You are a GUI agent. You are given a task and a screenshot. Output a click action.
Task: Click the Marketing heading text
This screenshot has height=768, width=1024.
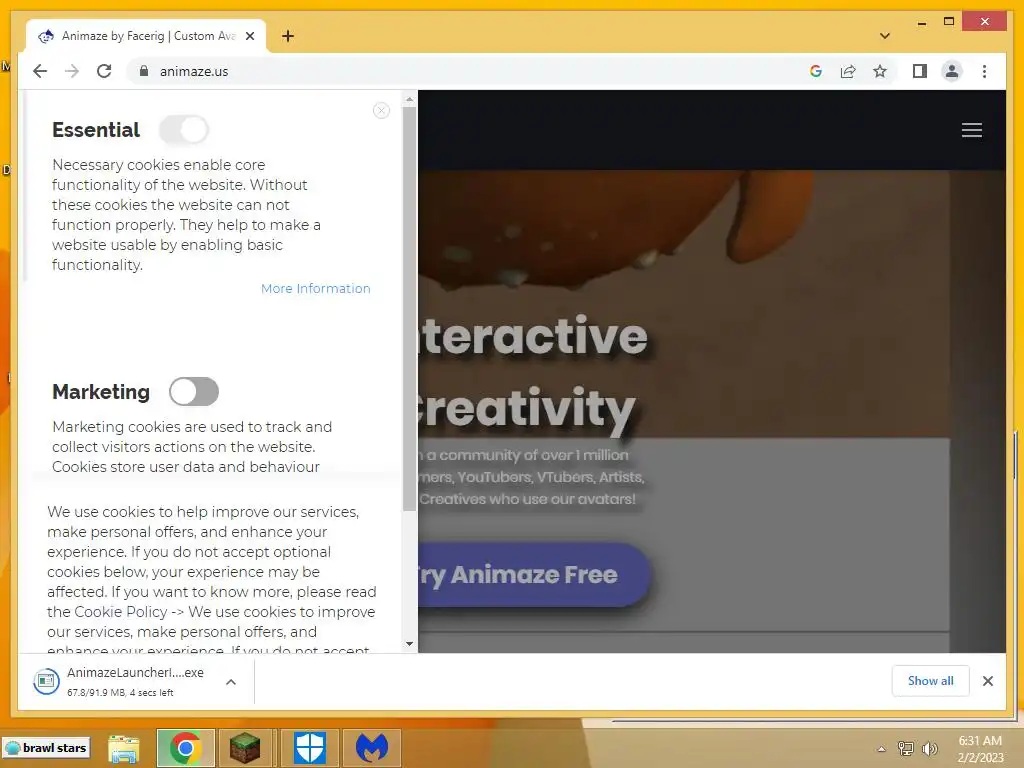pos(101,391)
